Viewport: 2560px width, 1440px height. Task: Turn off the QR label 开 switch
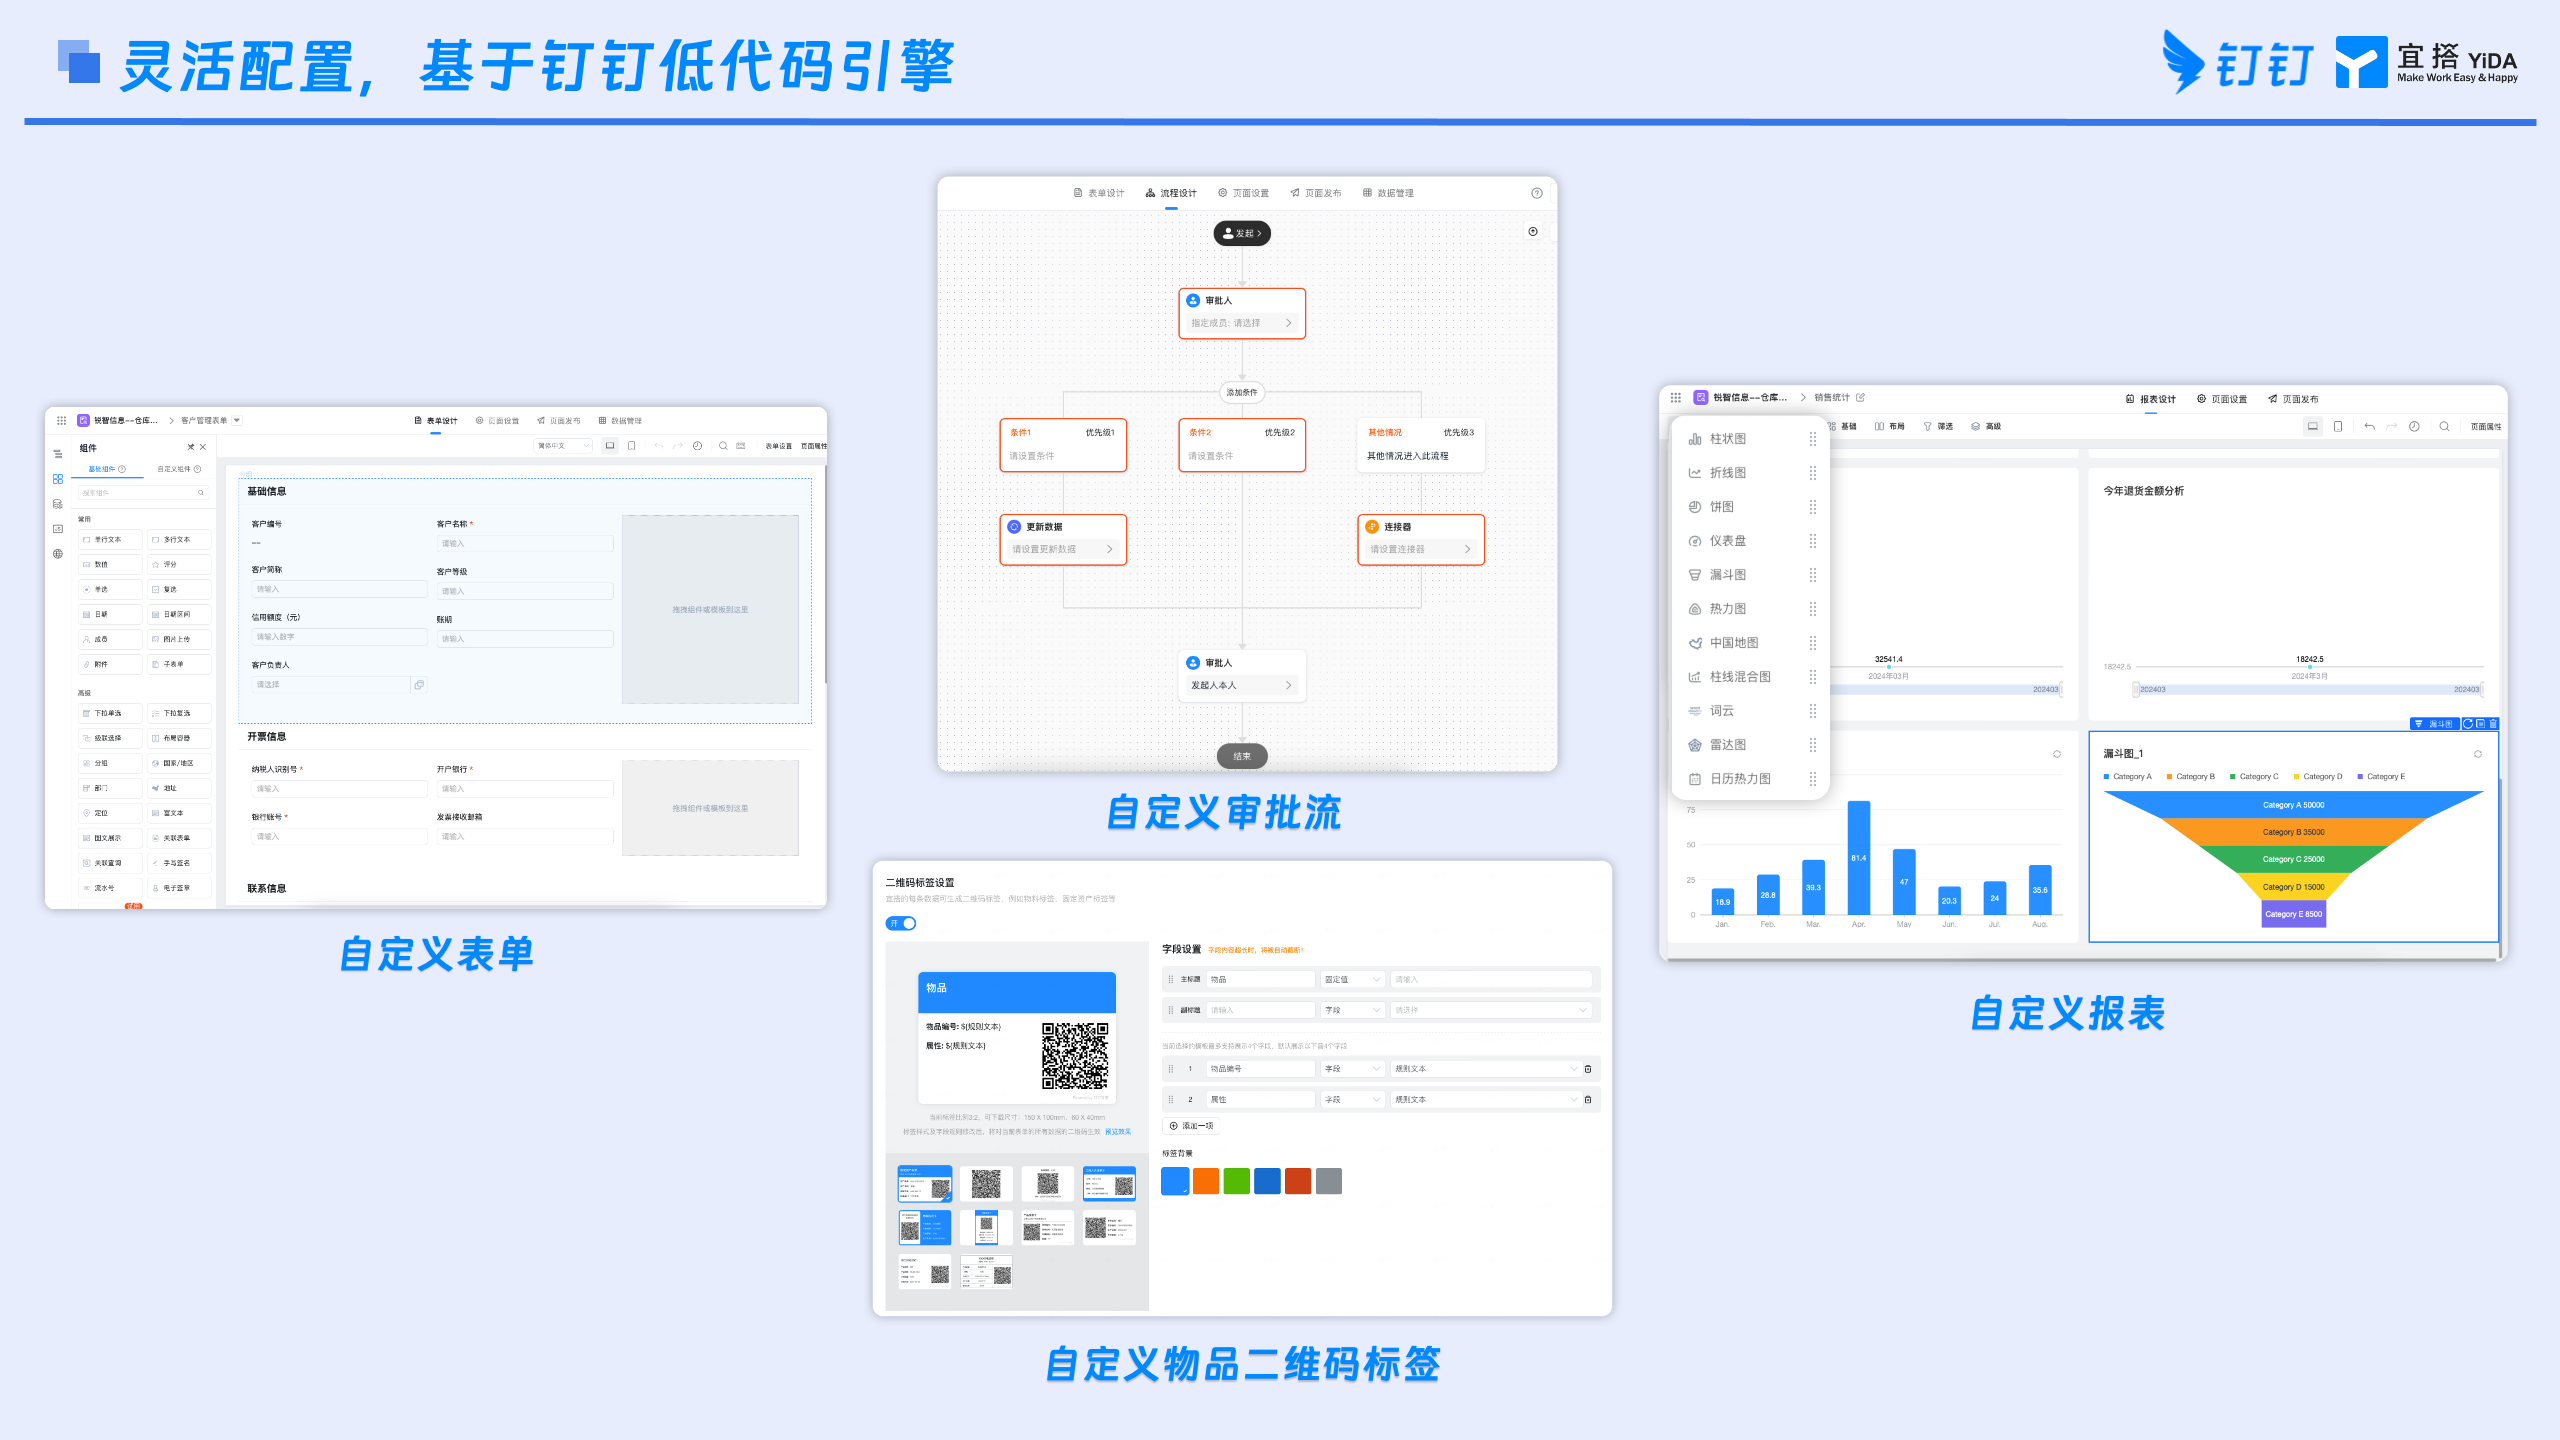point(901,923)
